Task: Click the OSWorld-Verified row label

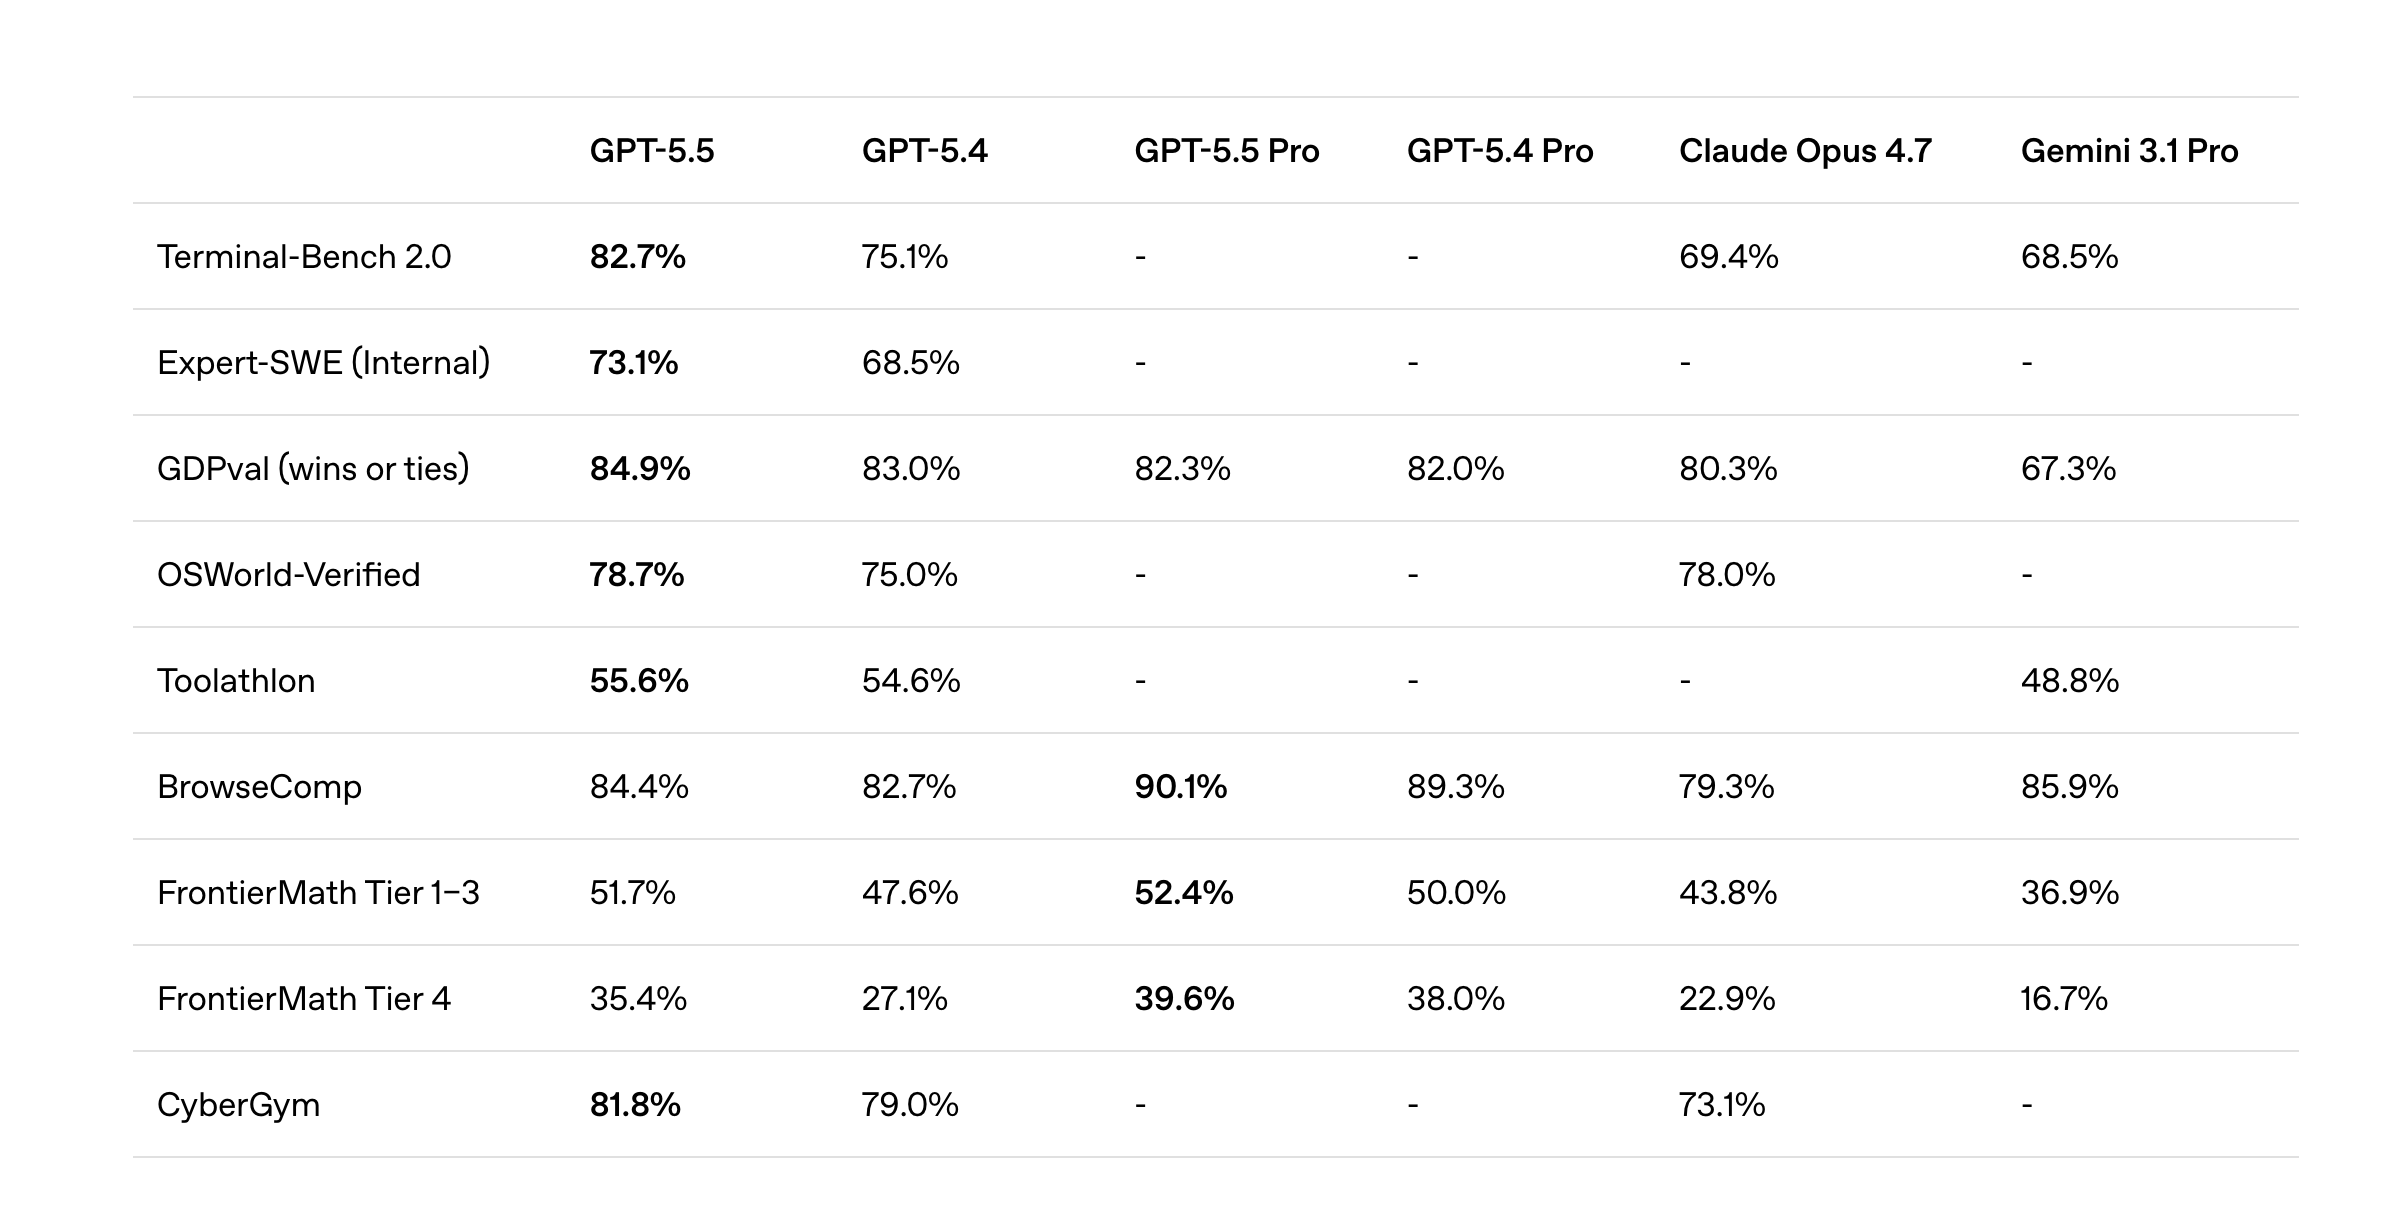Action: tap(288, 575)
